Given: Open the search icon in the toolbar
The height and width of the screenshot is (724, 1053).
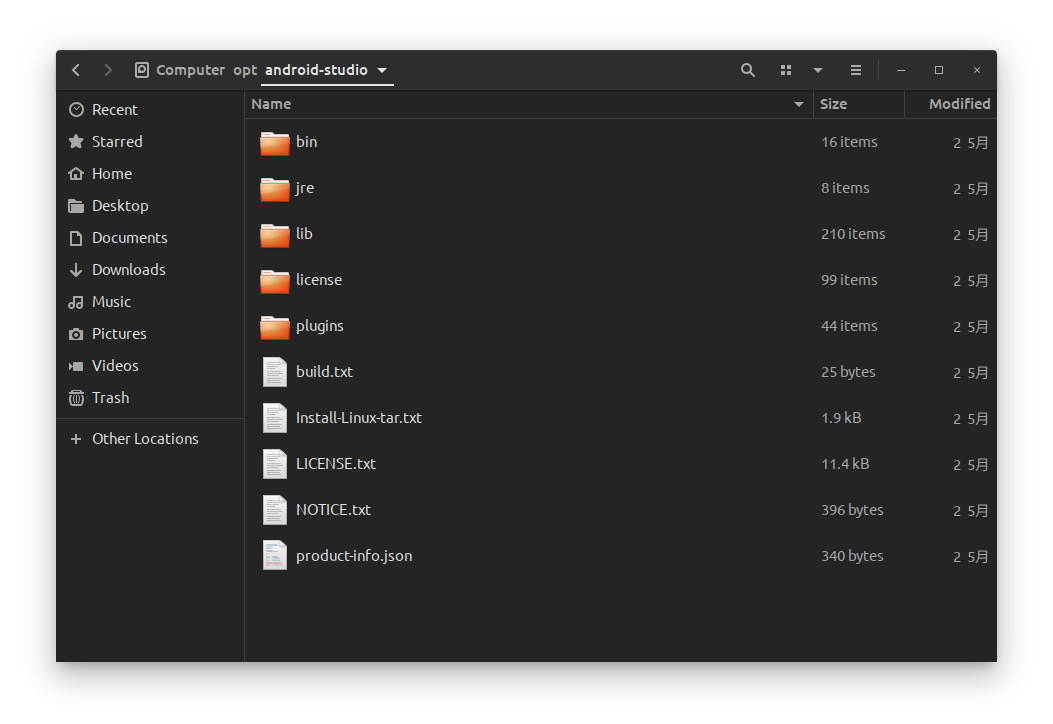Looking at the screenshot, I should click(x=748, y=70).
